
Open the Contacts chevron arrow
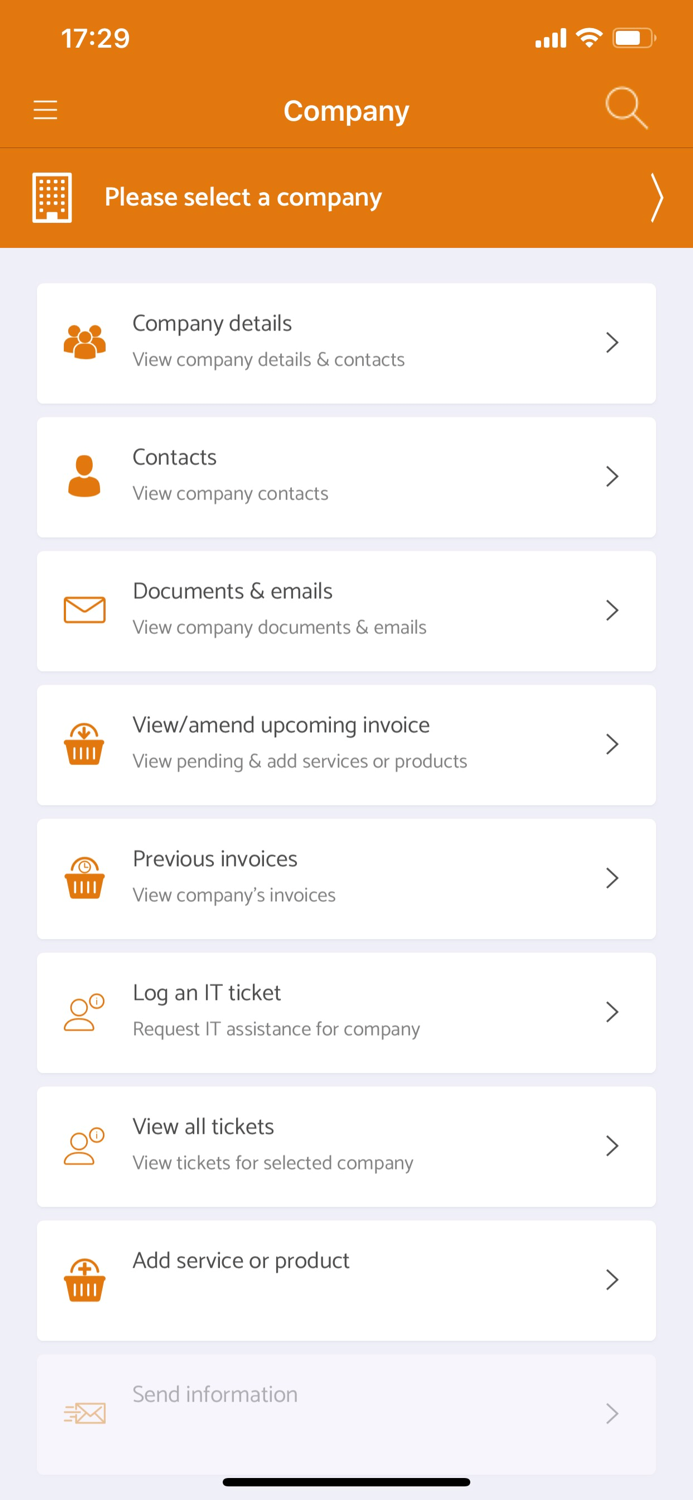pos(611,476)
